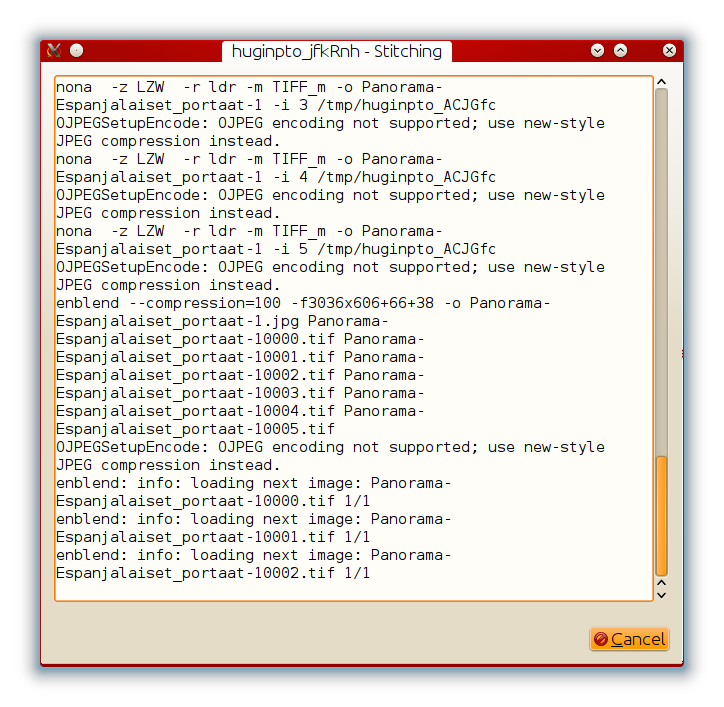This screenshot has height=707, width=724.
Task: Click the scrollbar down arrow at the bottom
Action: pyautogui.click(x=662, y=596)
